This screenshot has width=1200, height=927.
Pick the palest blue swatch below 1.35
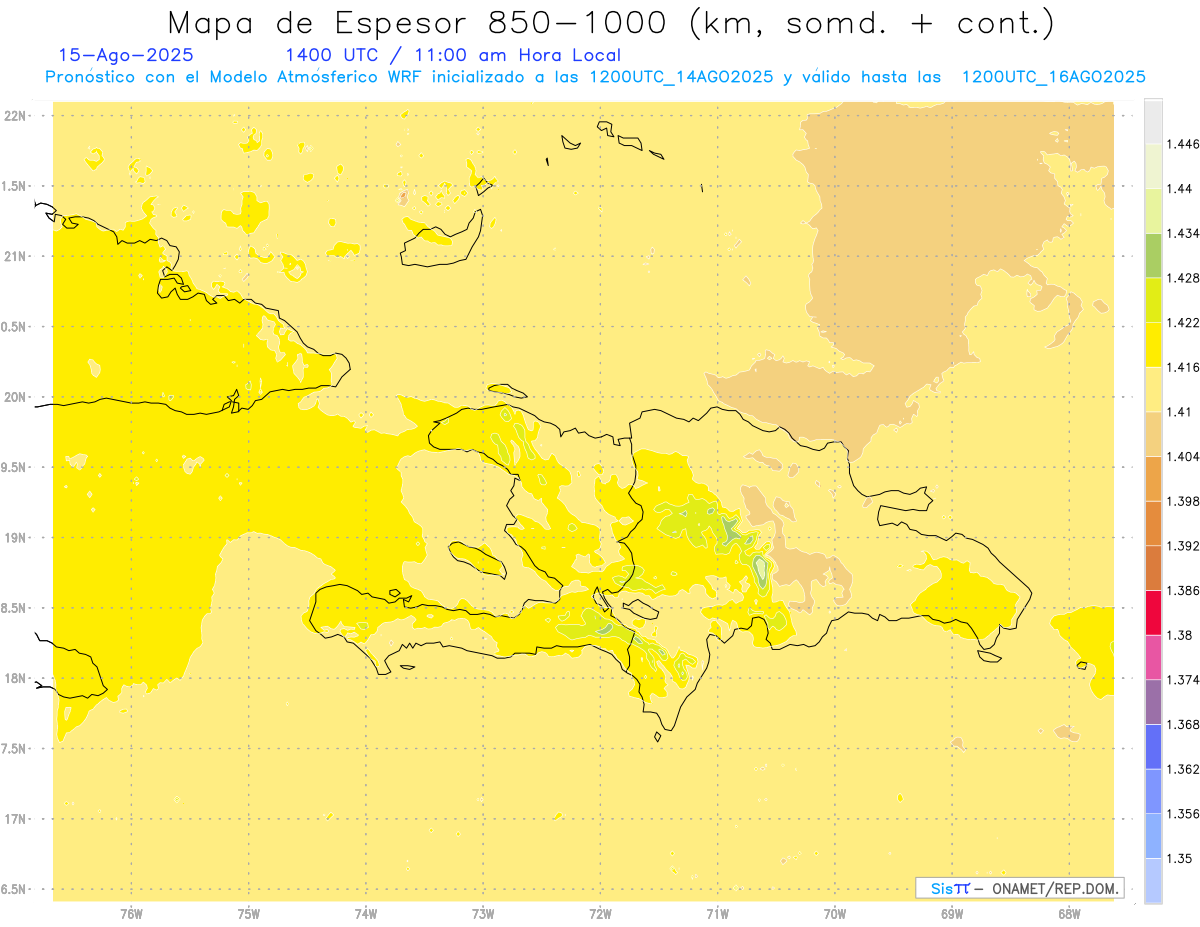coord(1153,880)
